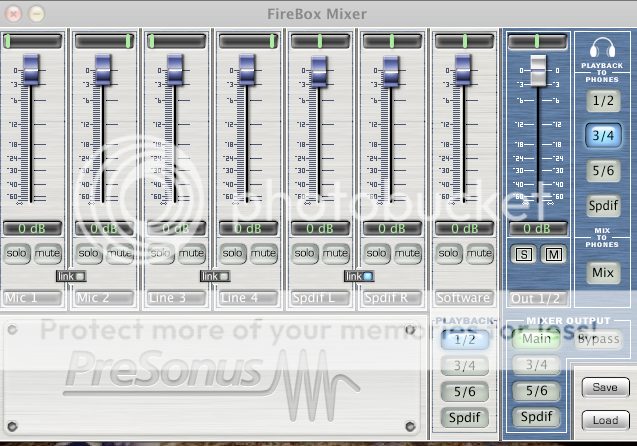Viewport: 637px width, 446px height.
Task: Click the Mic 2 channel name field
Action: click(x=104, y=298)
